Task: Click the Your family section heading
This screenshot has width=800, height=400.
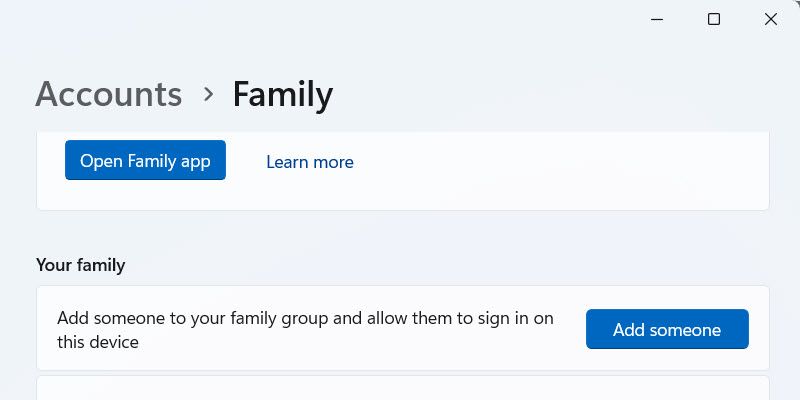Action: pyautogui.click(x=81, y=265)
